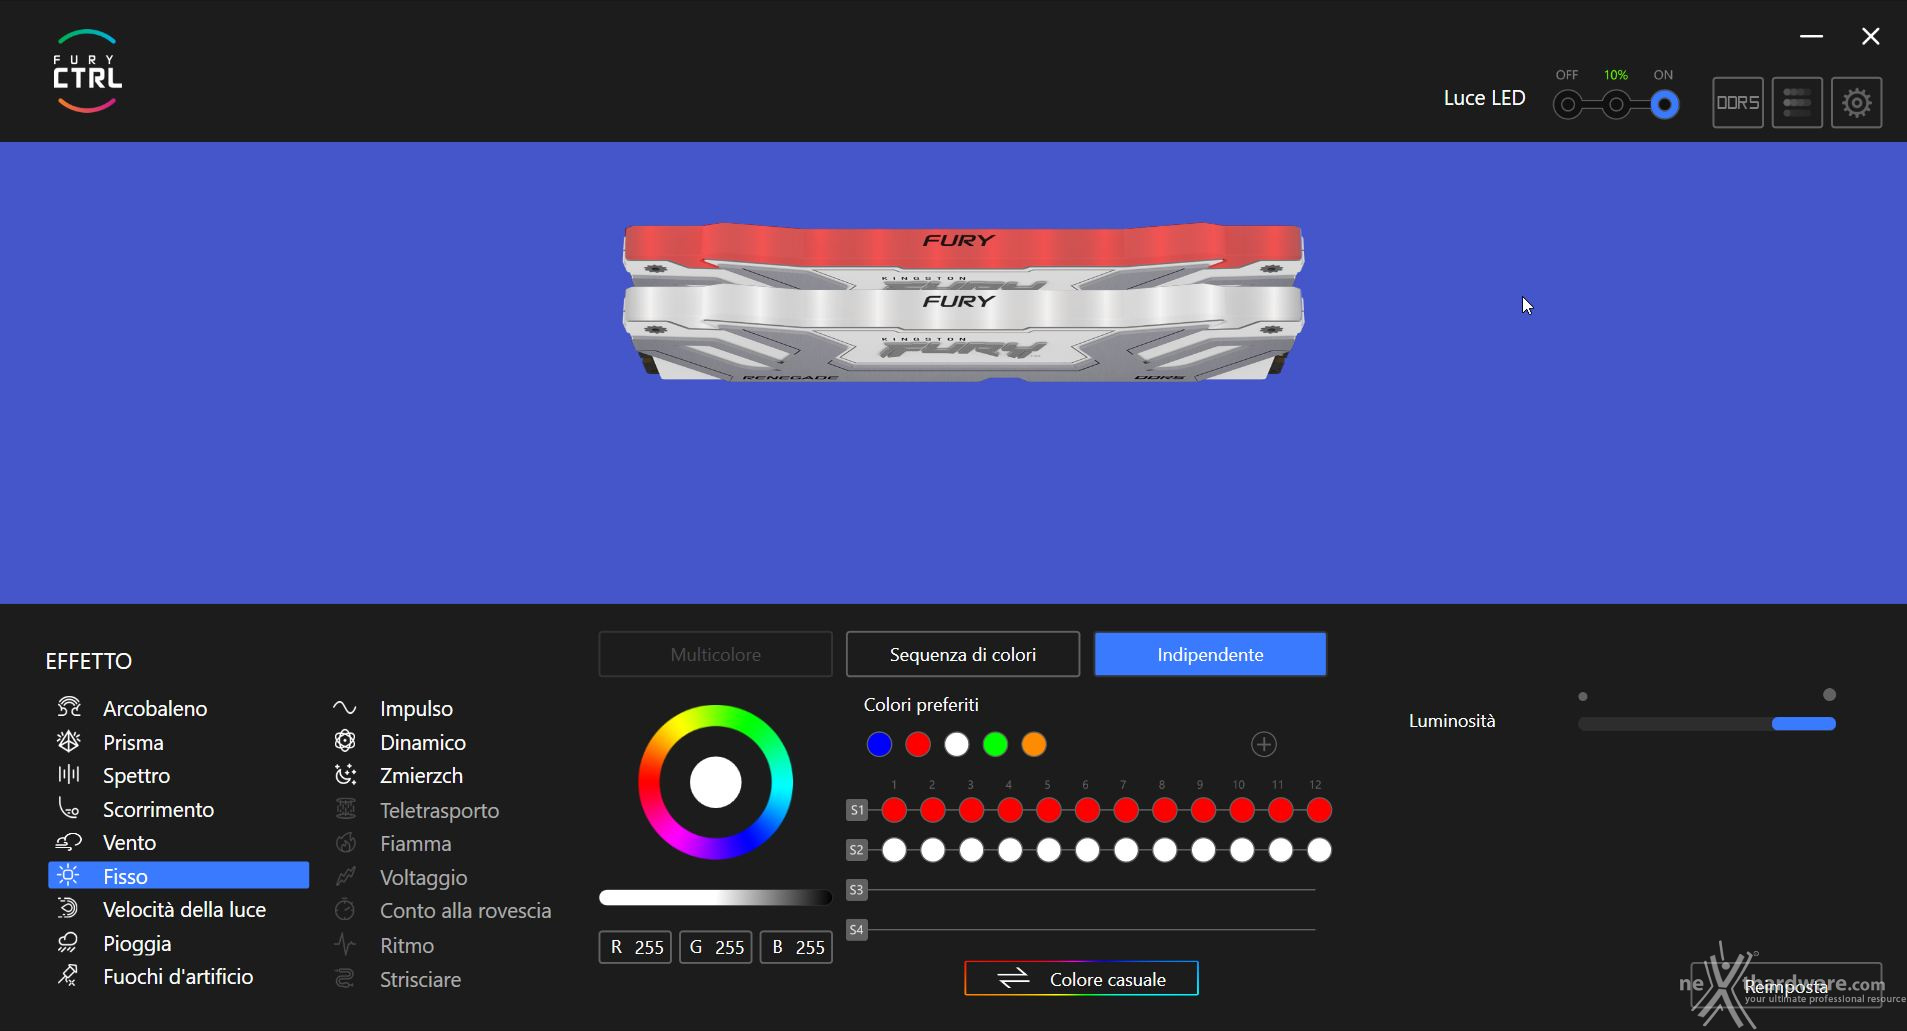Click the Impulso wave effect icon
Screen dimensions: 1907x1031
tap(345, 708)
